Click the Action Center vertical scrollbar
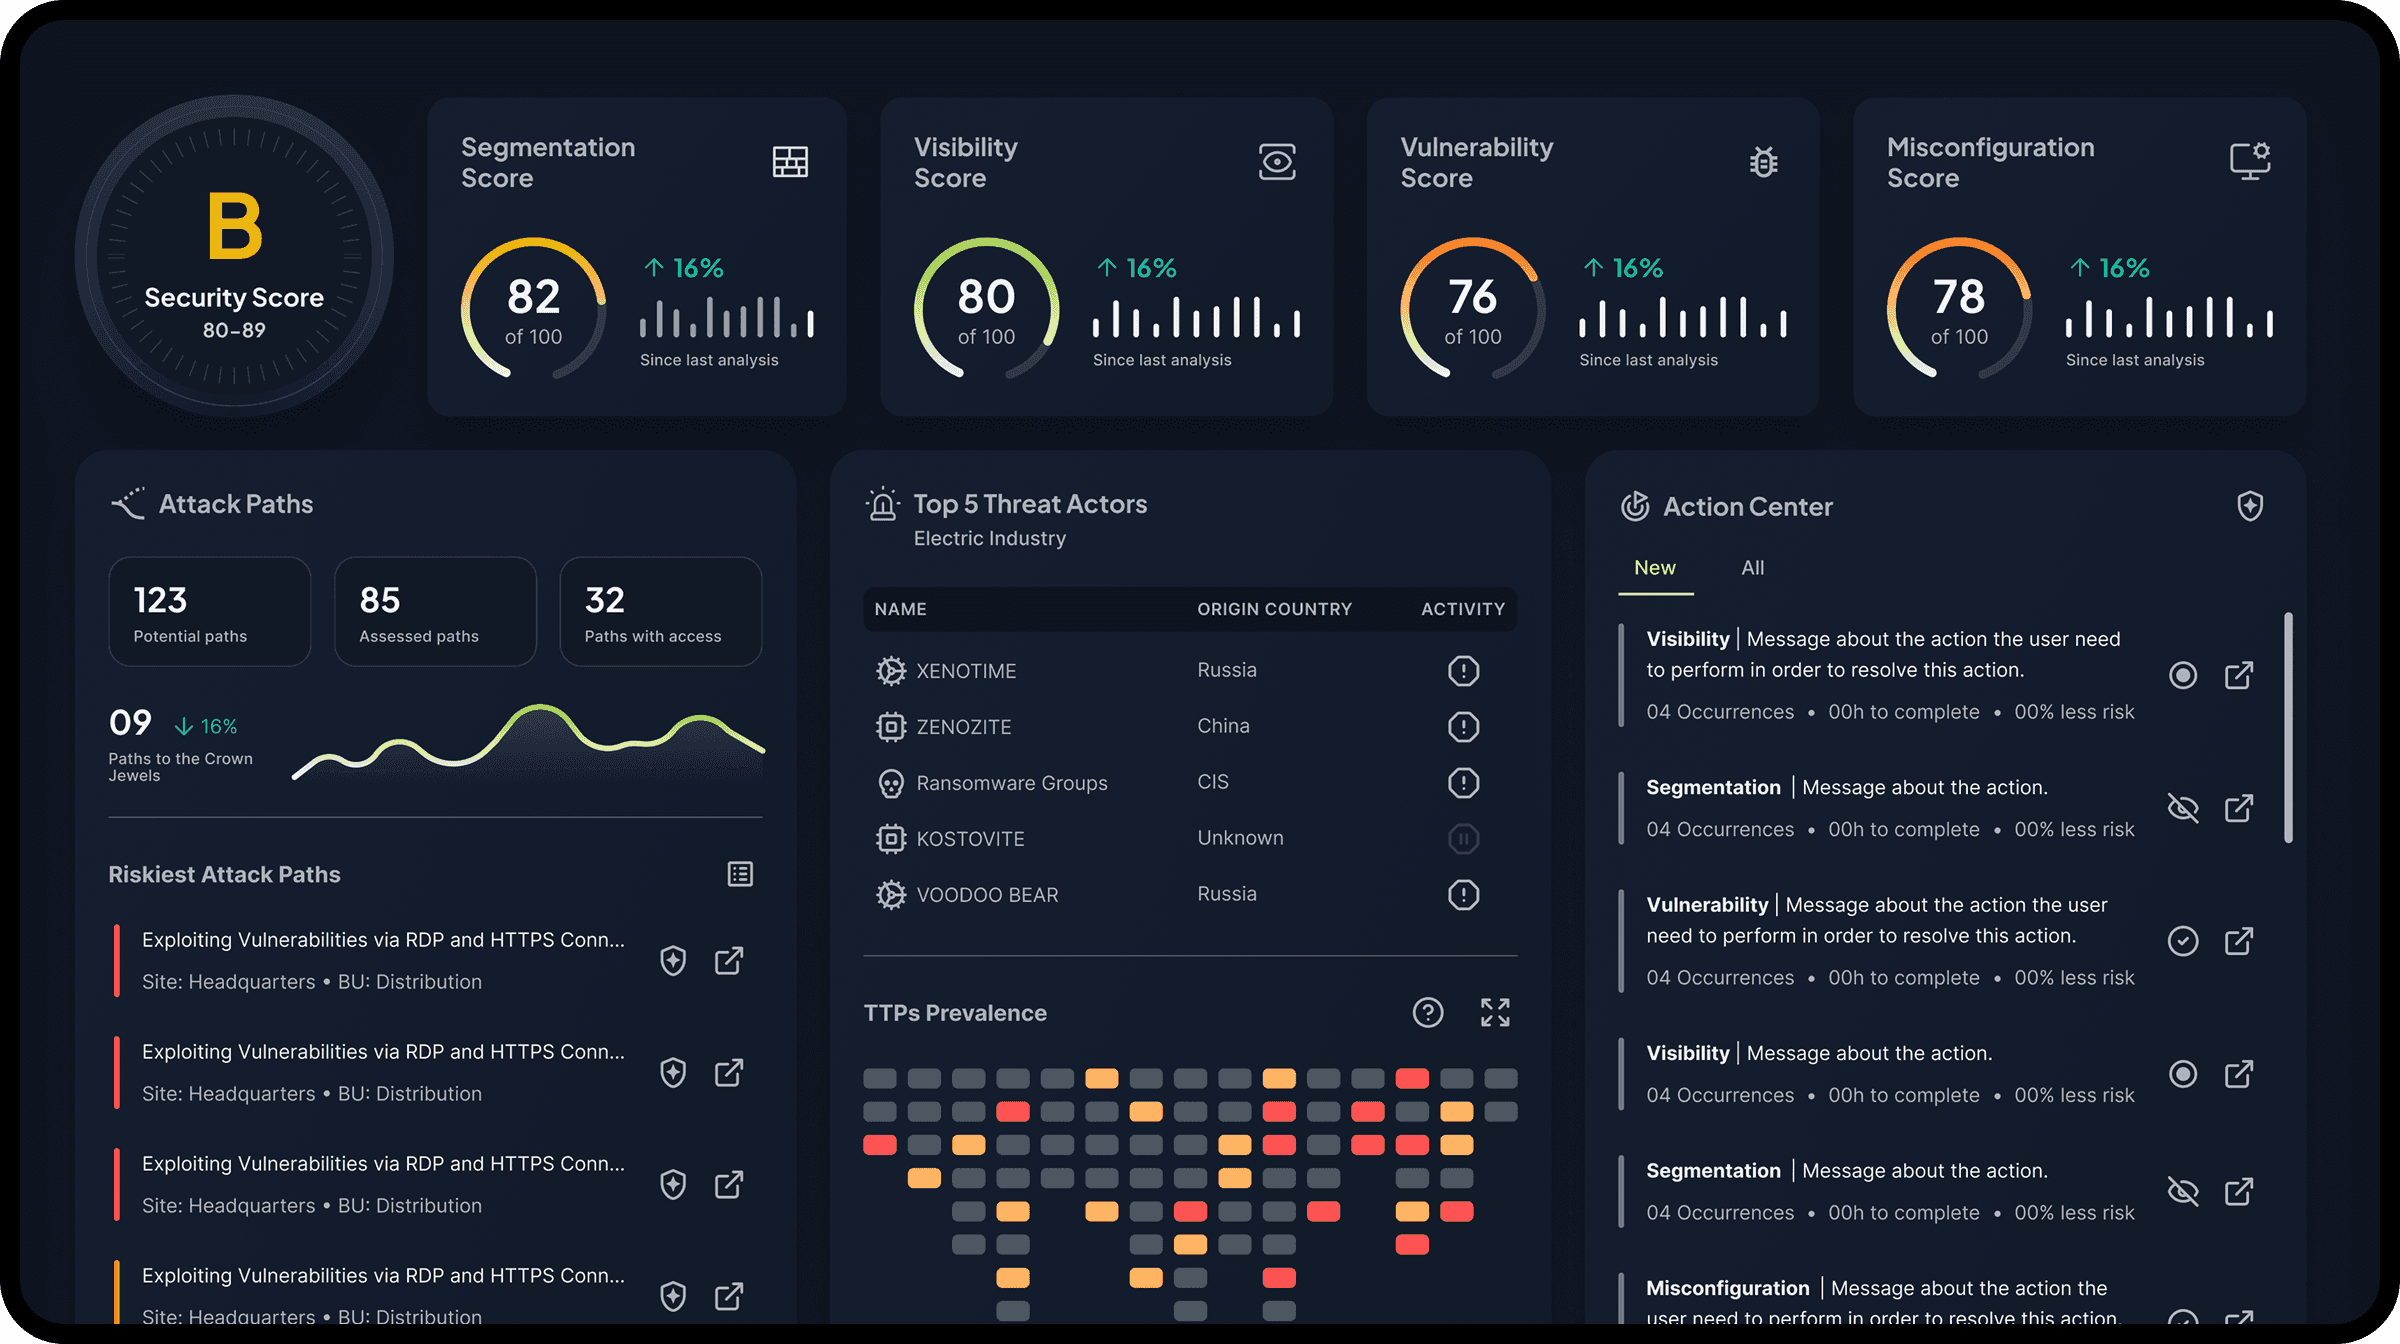This screenshot has width=2400, height=1344. pos(2288,728)
